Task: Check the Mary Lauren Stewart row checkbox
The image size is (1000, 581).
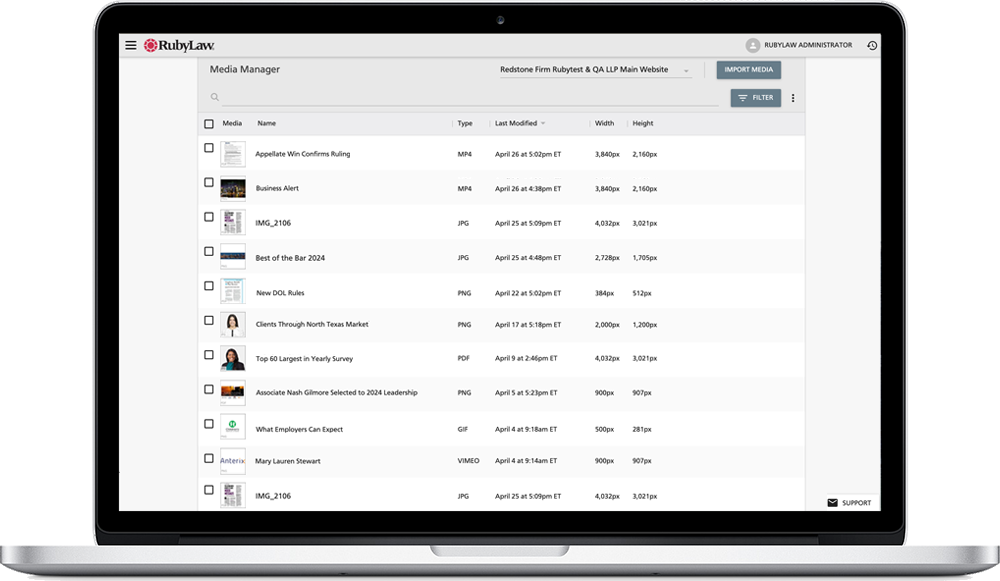Action: click(209, 458)
